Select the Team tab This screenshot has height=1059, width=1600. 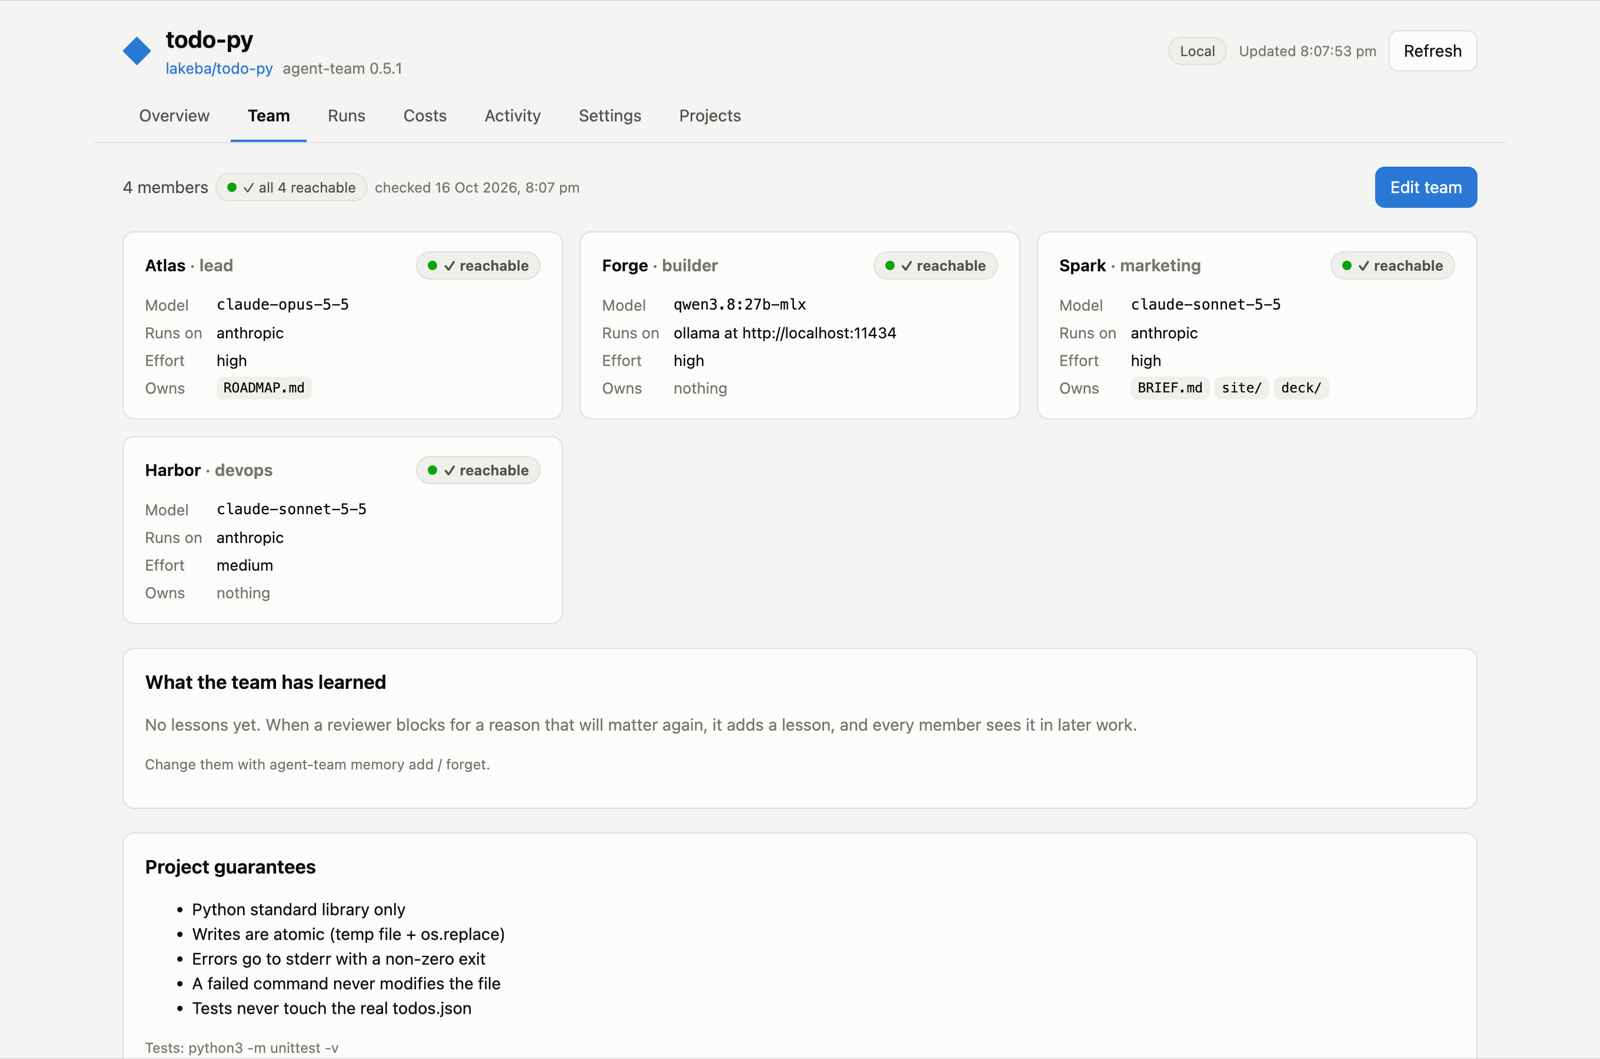pyautogui.click(x=269, y=116)
